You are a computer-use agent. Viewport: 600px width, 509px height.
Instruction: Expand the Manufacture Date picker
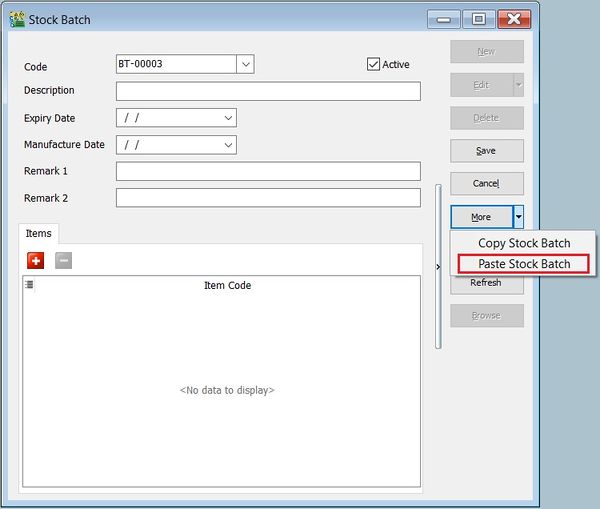tap(228, 145)
